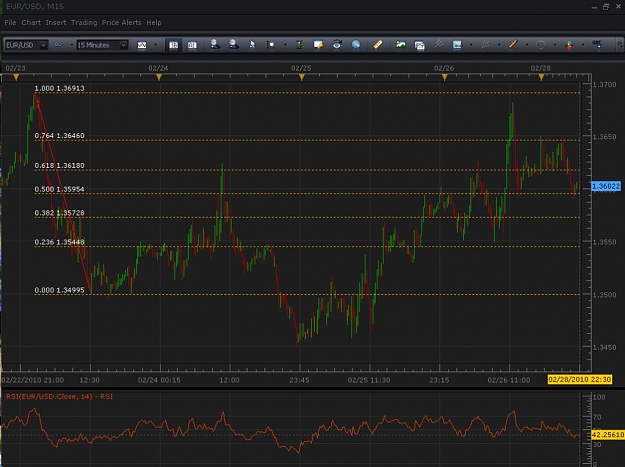625x467 pixels.
Task: Click the highlighted date 02/28/2010 22:30
Action: tap(580, 379)
